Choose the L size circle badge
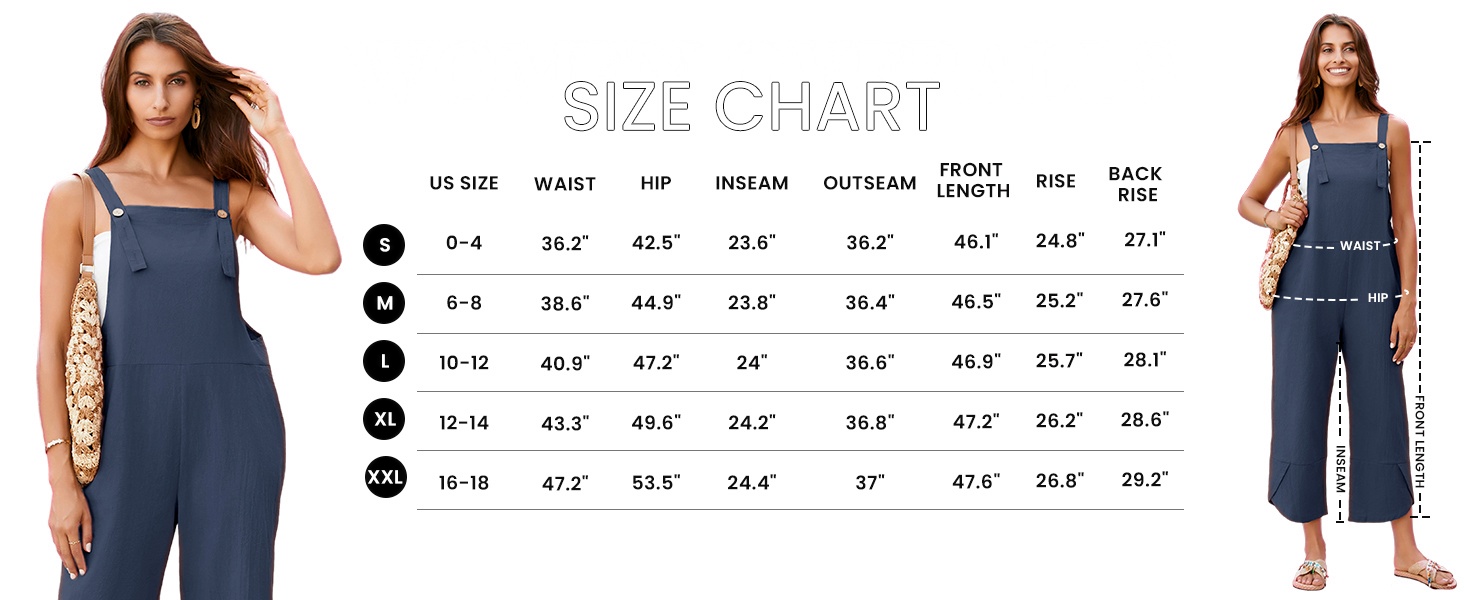 tap(384, 362)
